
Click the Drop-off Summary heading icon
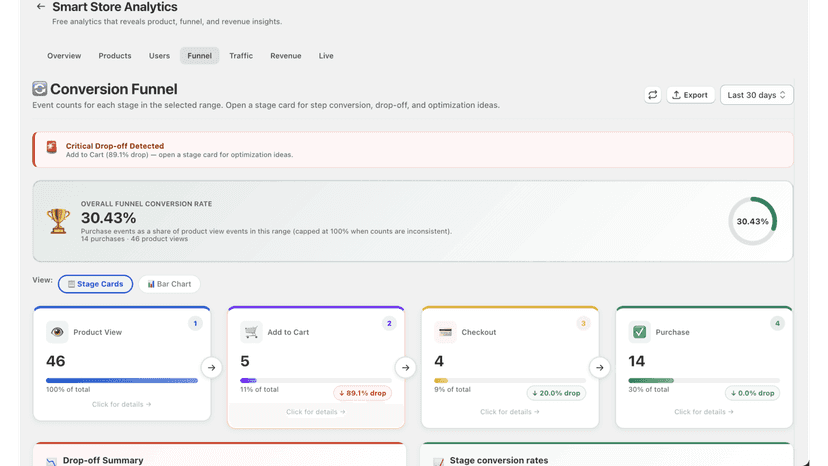[x=51, y=462]
